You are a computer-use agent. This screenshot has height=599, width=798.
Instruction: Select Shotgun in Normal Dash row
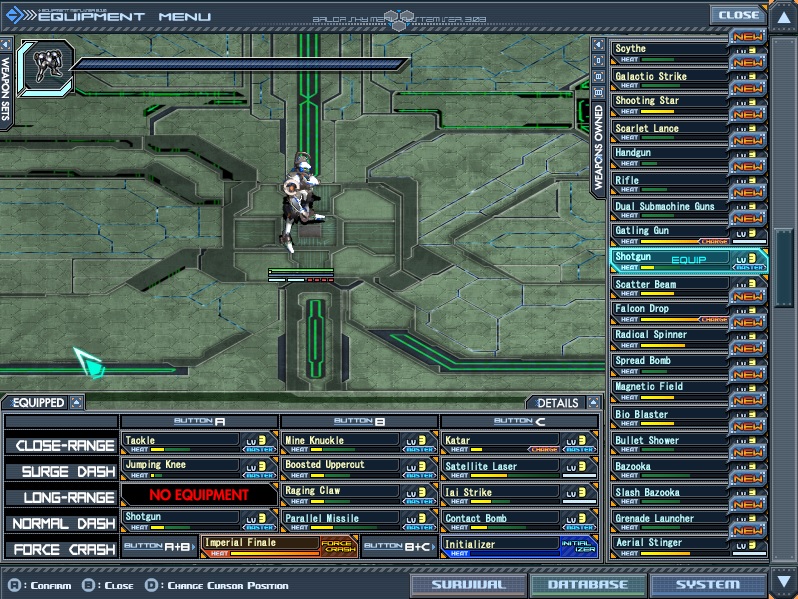click(x=199, y=520)
